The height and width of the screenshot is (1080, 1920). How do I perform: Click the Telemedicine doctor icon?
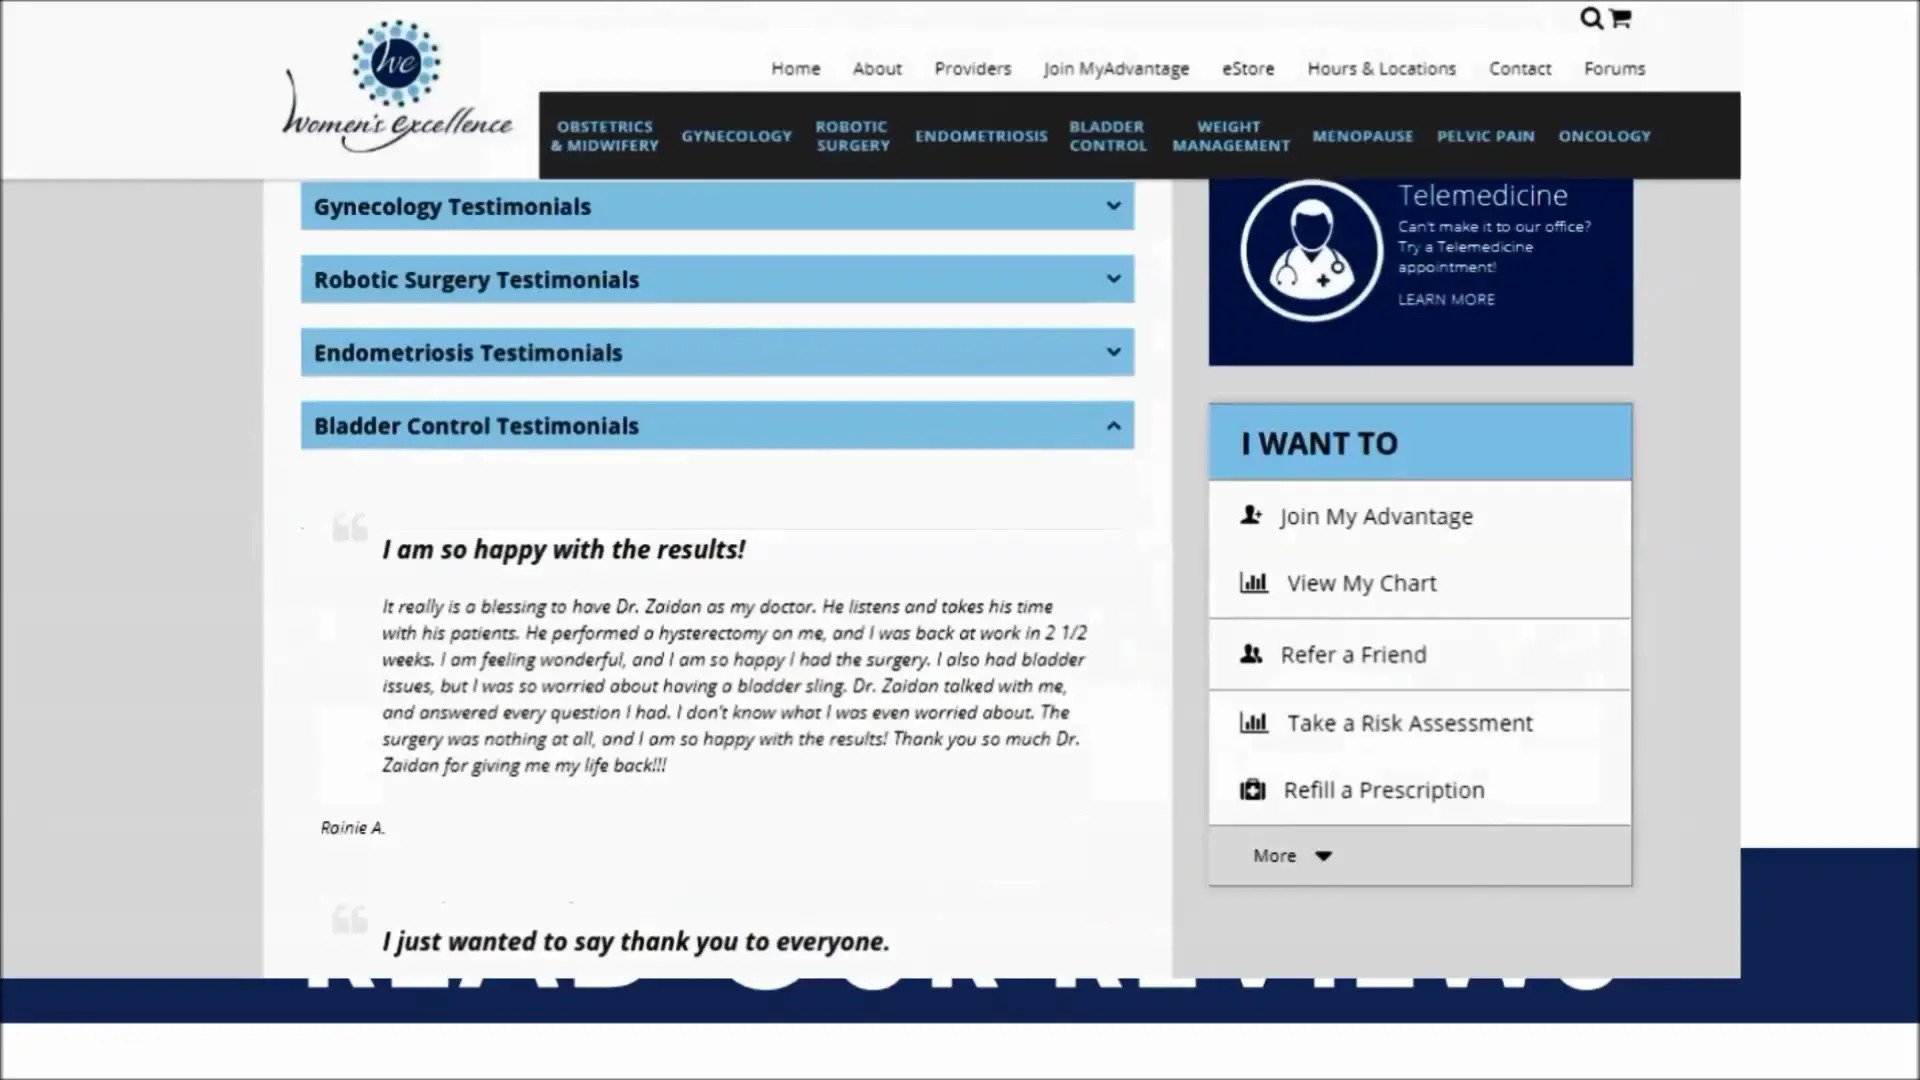1311,250
